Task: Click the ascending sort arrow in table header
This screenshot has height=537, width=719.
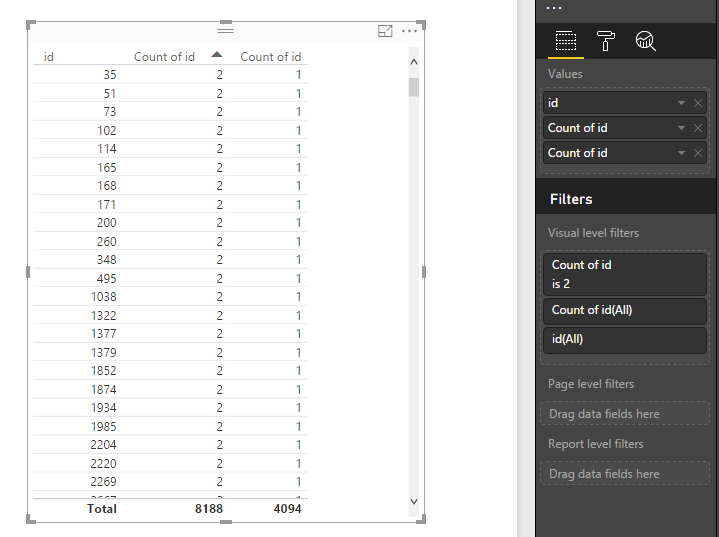Action: 216,55
